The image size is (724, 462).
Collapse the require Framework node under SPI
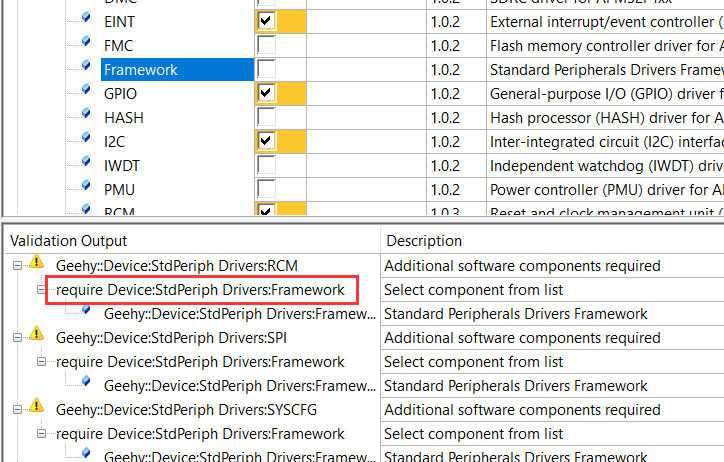41,361
